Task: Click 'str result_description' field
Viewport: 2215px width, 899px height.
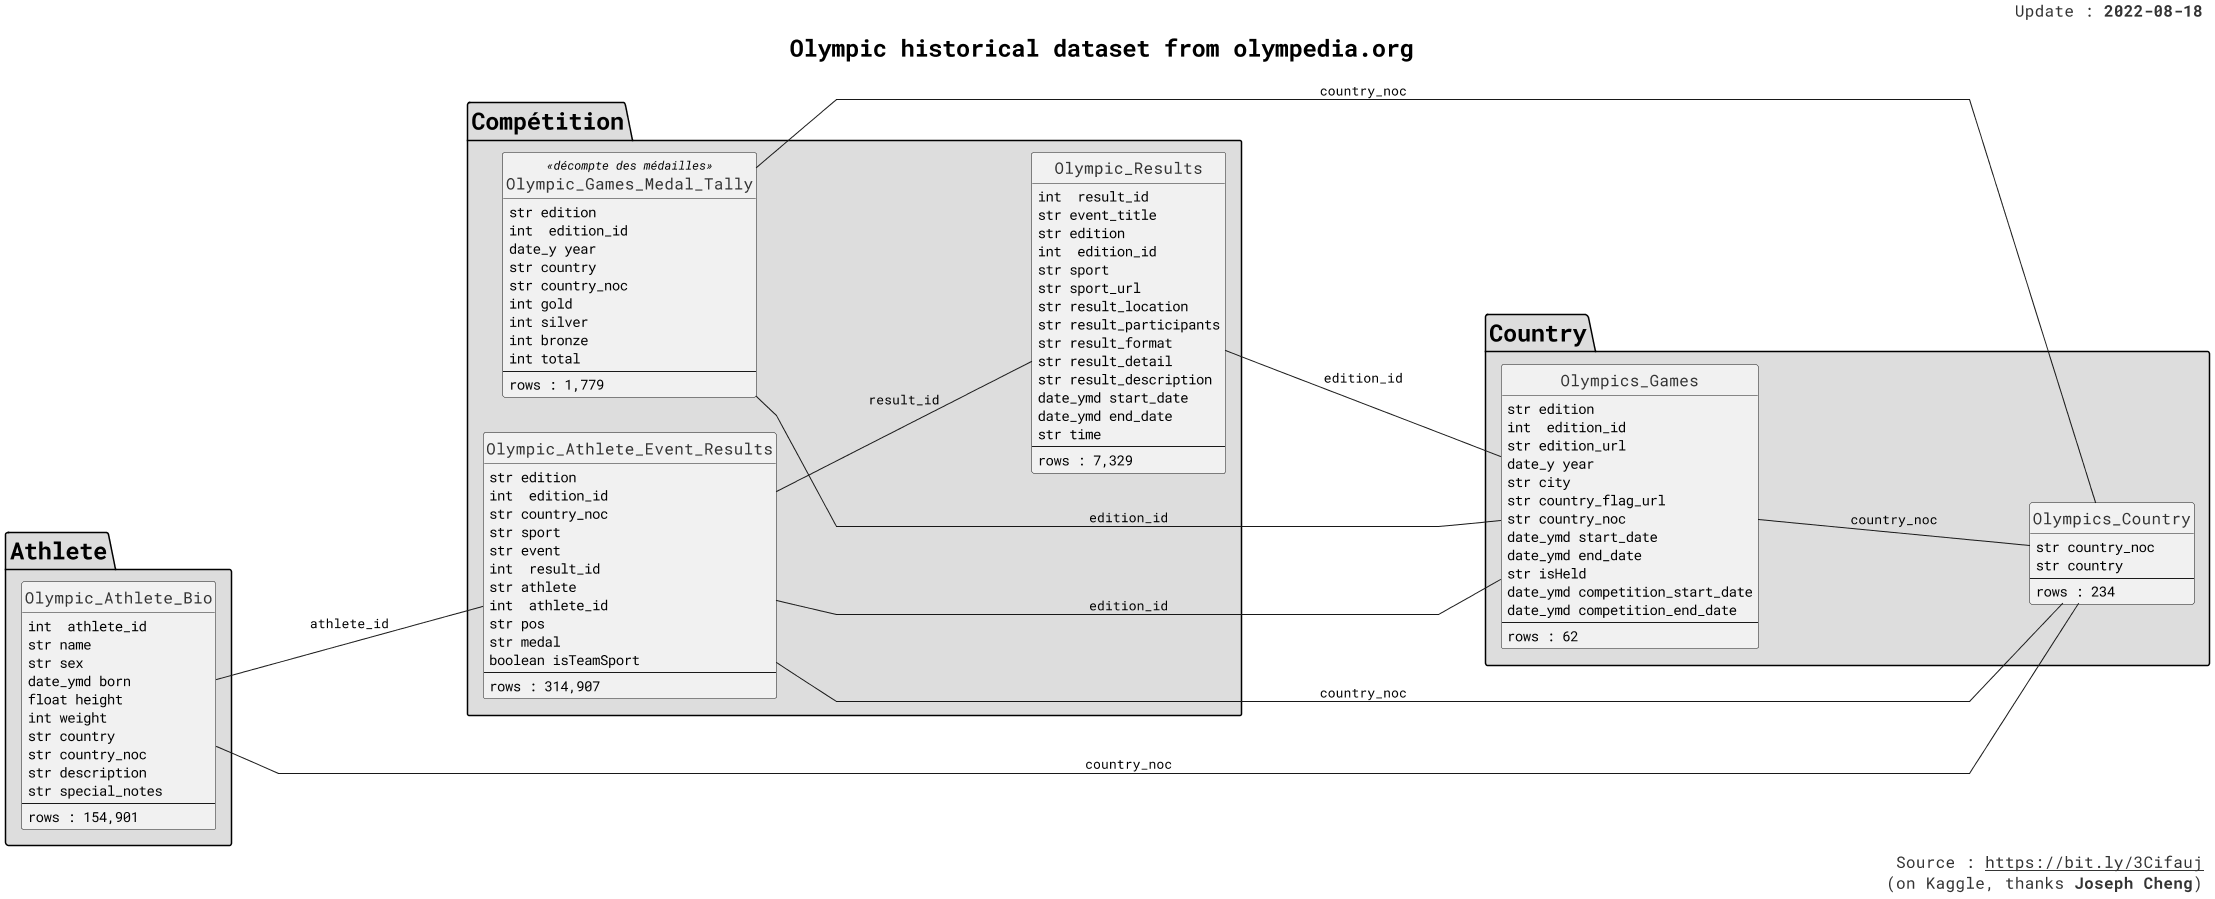Action: coord(1125,380)
